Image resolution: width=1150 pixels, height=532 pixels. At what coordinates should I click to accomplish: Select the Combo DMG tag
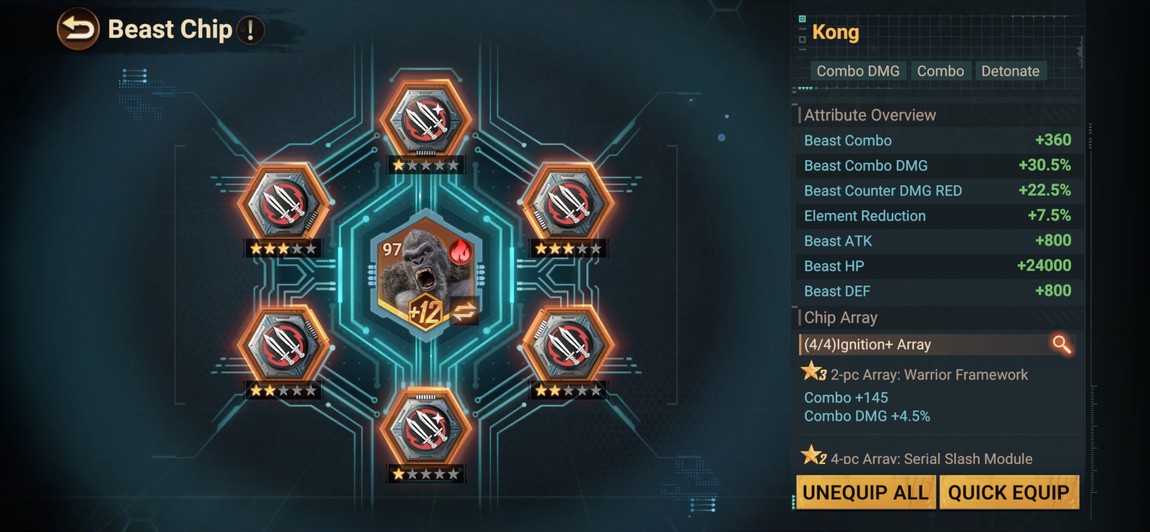(x=857, y=71)
